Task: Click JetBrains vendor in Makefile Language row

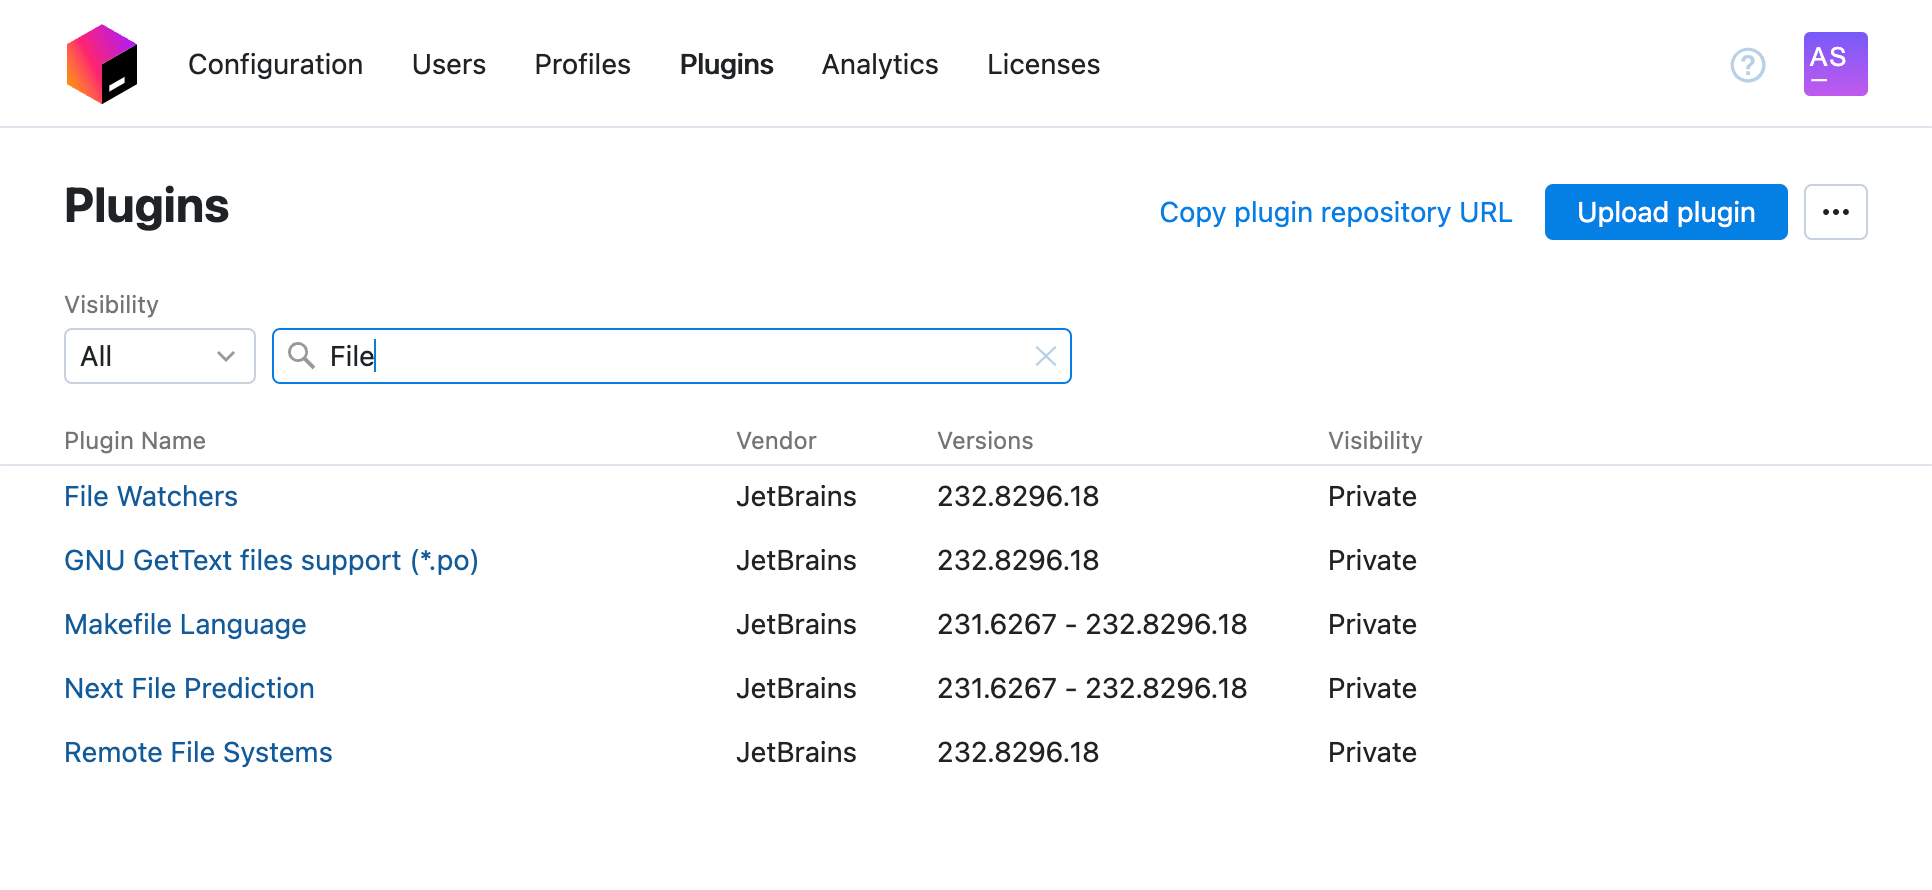Action: (x=796, y=625)
